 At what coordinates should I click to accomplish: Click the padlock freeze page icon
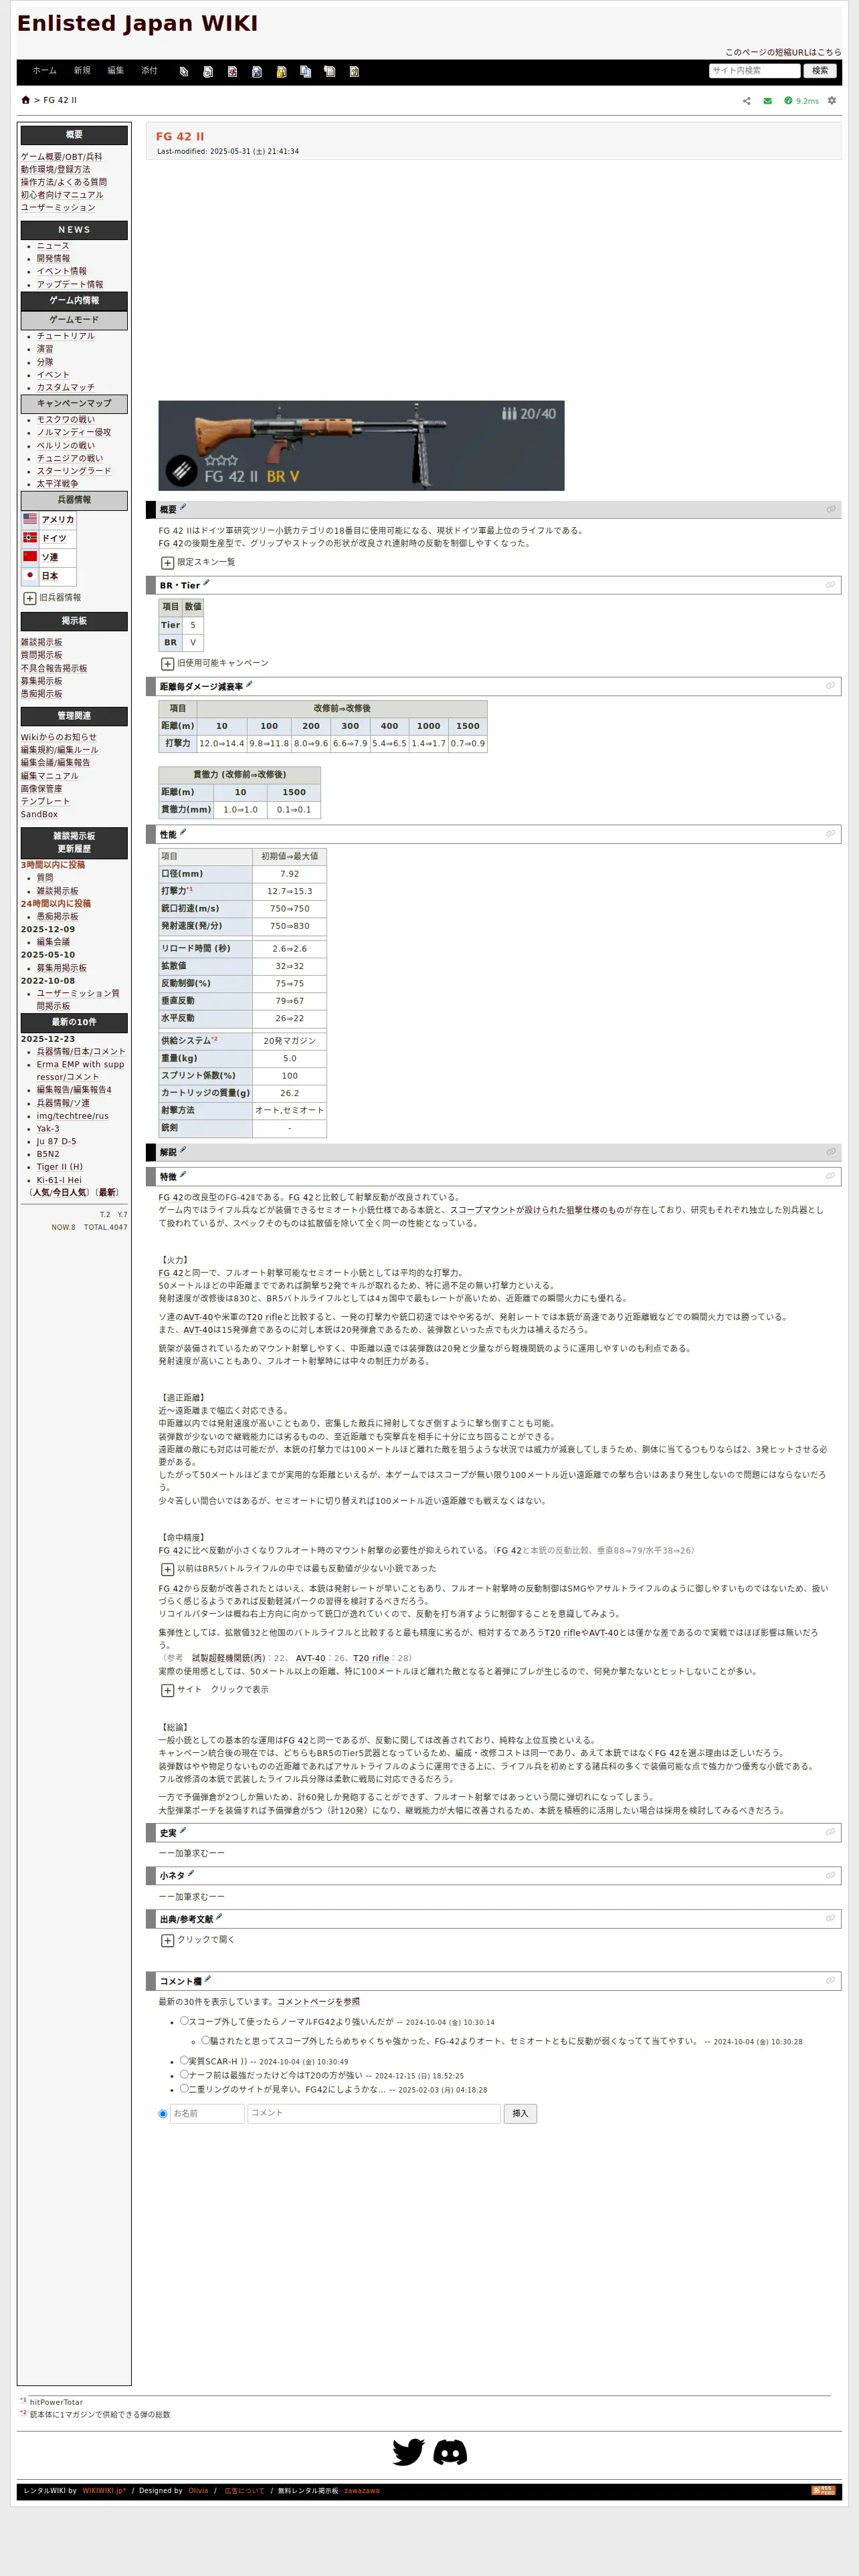pos(281,72)
